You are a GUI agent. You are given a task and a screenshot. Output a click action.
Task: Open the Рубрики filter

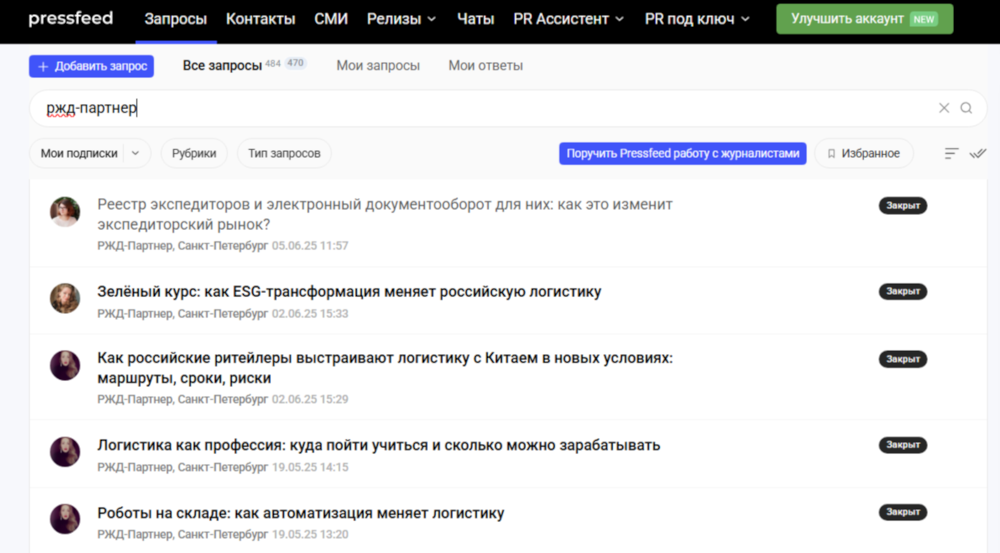(194, 154)
